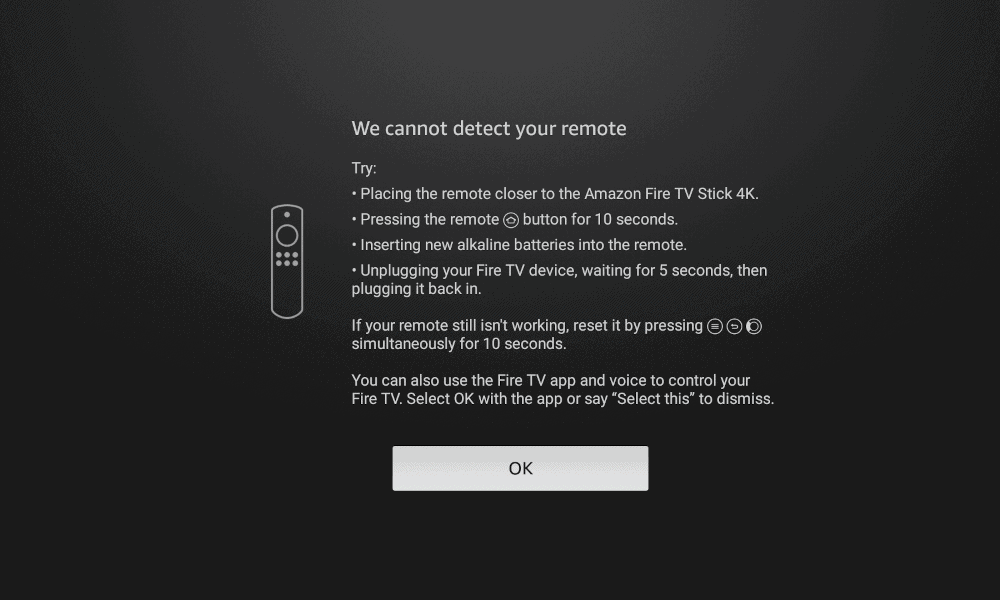Screen dimensions: 1000x600
Task: Click the left navigation ring icon
Action: tap(754, 326)
